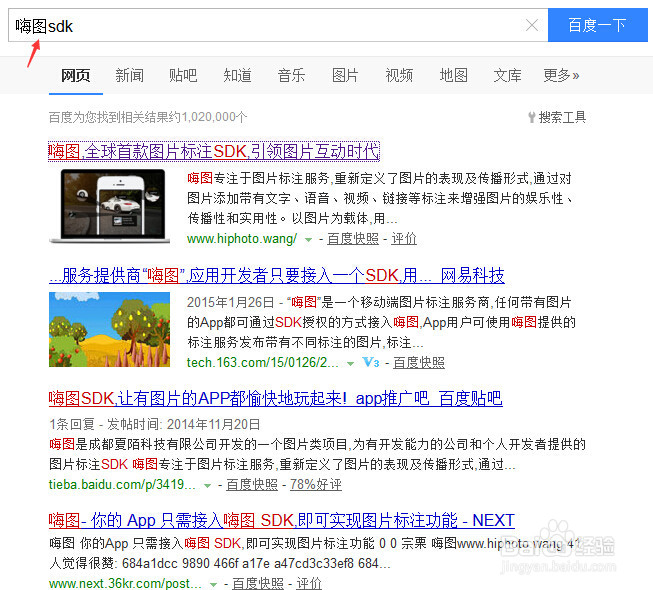Expand dropdown arrow next to next.36kr.com URL
The height and width of the screenshot is (590, 653).
point(213,584)
